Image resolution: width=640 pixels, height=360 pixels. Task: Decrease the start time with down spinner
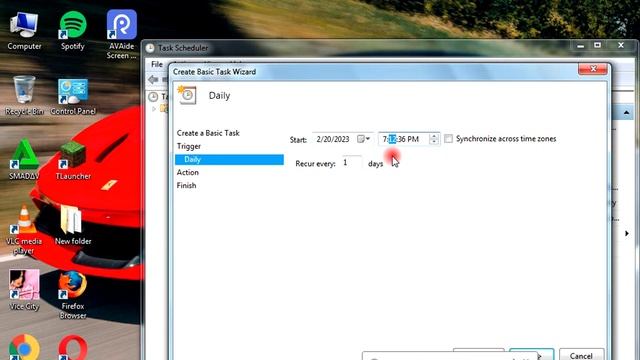(x=434, y=142)
